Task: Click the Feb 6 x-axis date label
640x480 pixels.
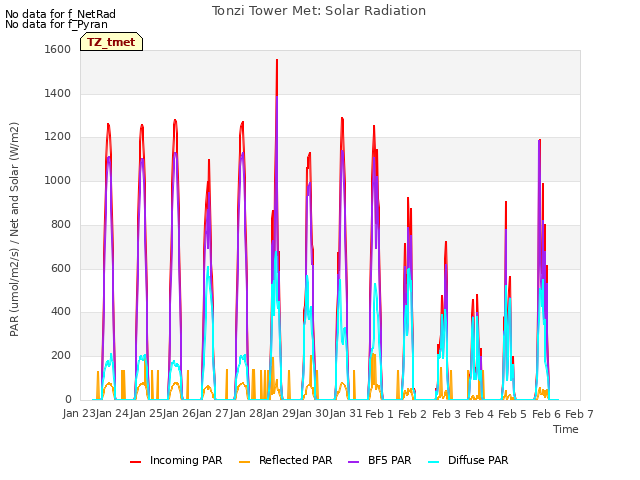Action: pyautogui.click(x=546, y=414)
